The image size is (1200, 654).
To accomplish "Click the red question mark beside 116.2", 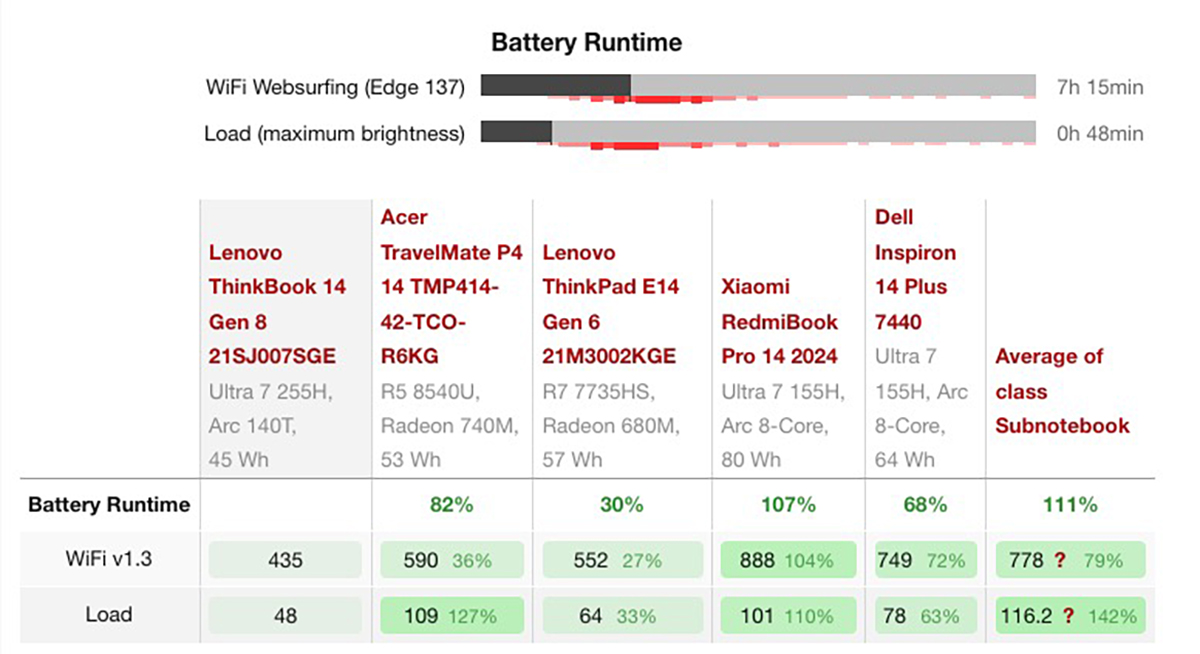I will click(1069, 616).
